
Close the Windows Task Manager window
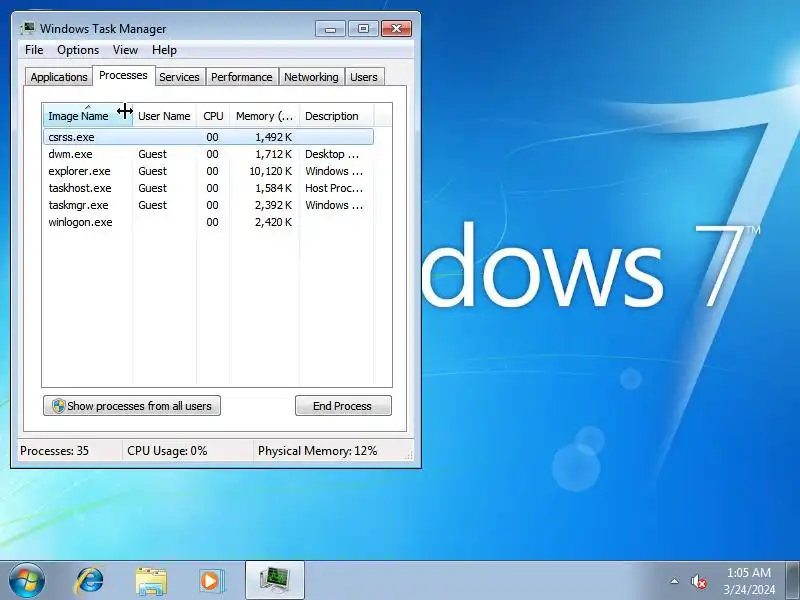click(396, 29)
